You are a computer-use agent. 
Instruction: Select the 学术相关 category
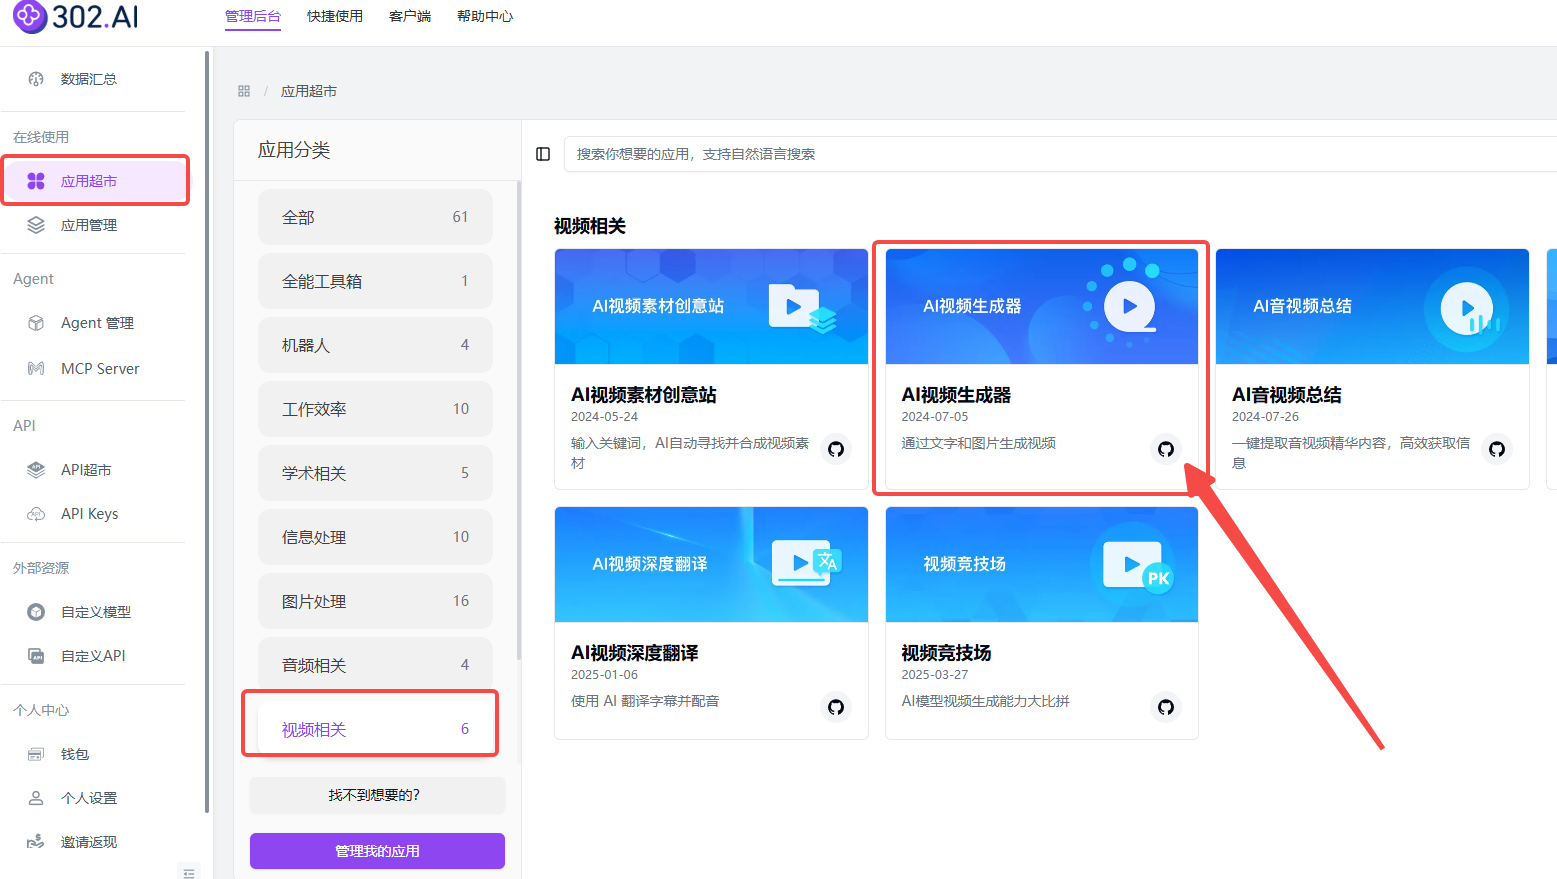click(x=375, y=473)
